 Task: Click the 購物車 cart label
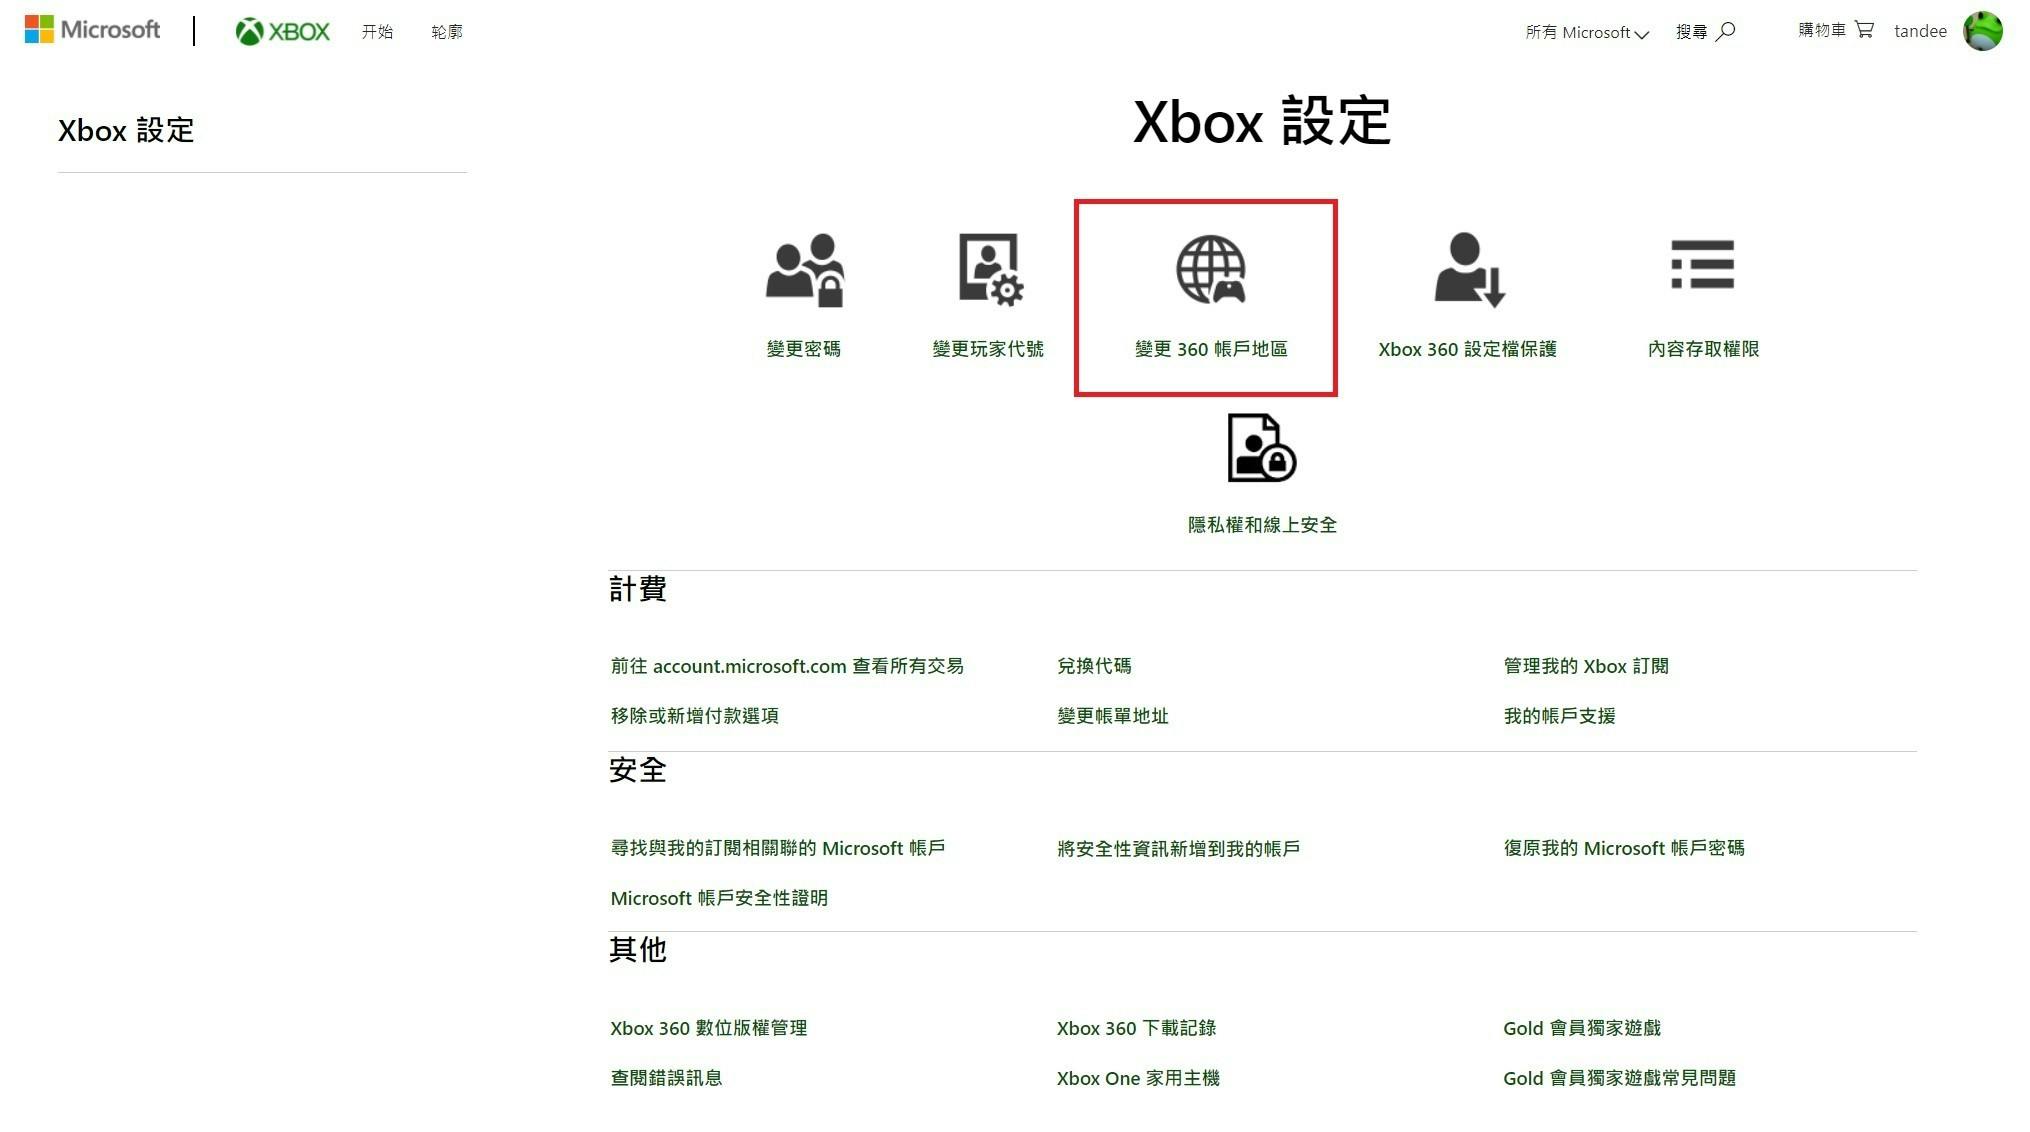click(x=1822, y=30)
